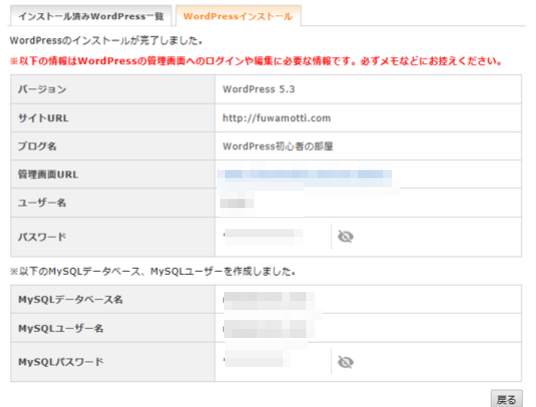
Task: Click the masked パスワード value field
Action: click(263, 236)
